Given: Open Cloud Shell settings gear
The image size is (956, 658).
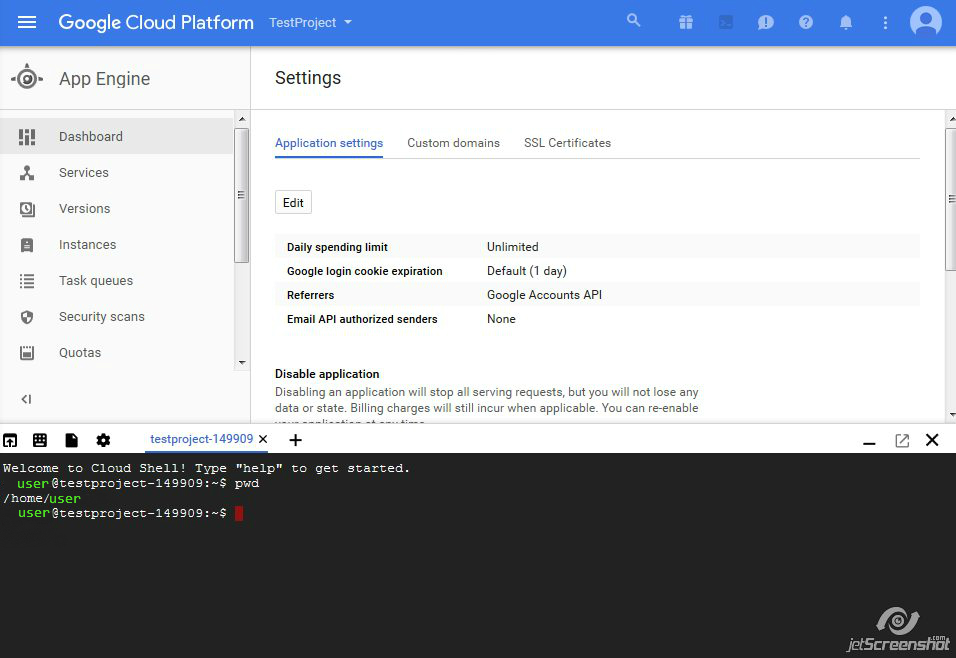Looking at the screenshot, I should 103,440.
